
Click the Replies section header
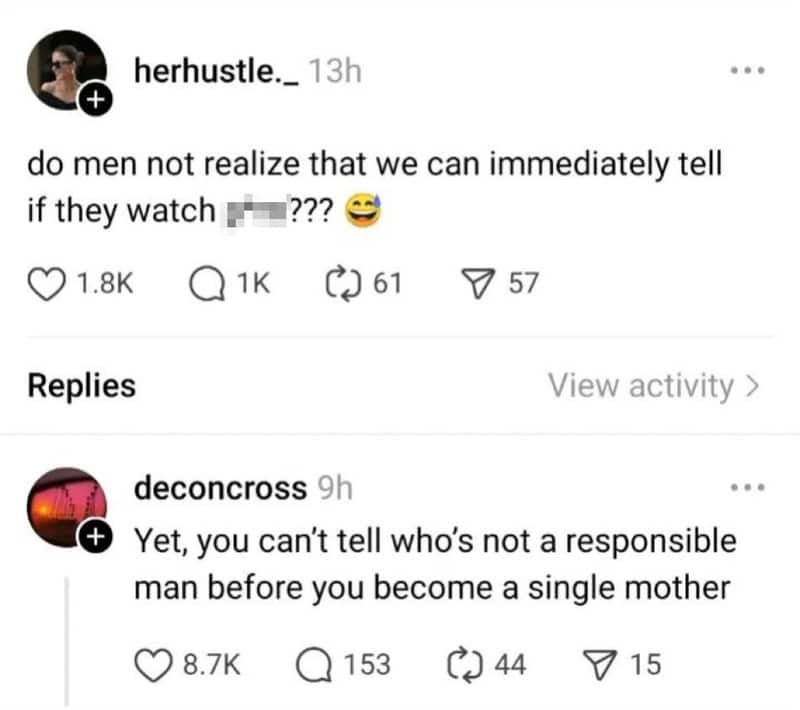82,386
